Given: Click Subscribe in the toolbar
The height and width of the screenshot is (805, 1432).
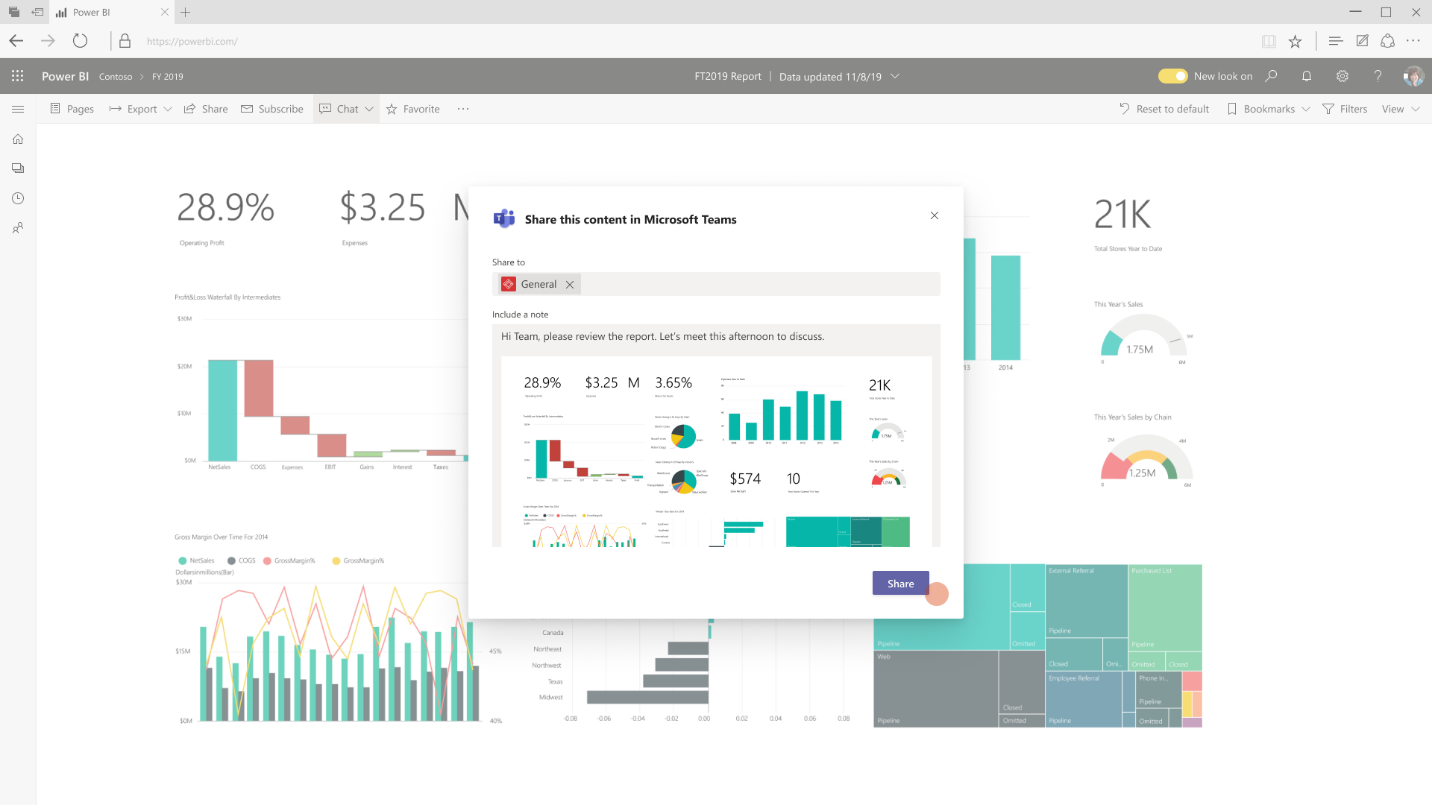Looking at the screenshot, I should (272, 109).
